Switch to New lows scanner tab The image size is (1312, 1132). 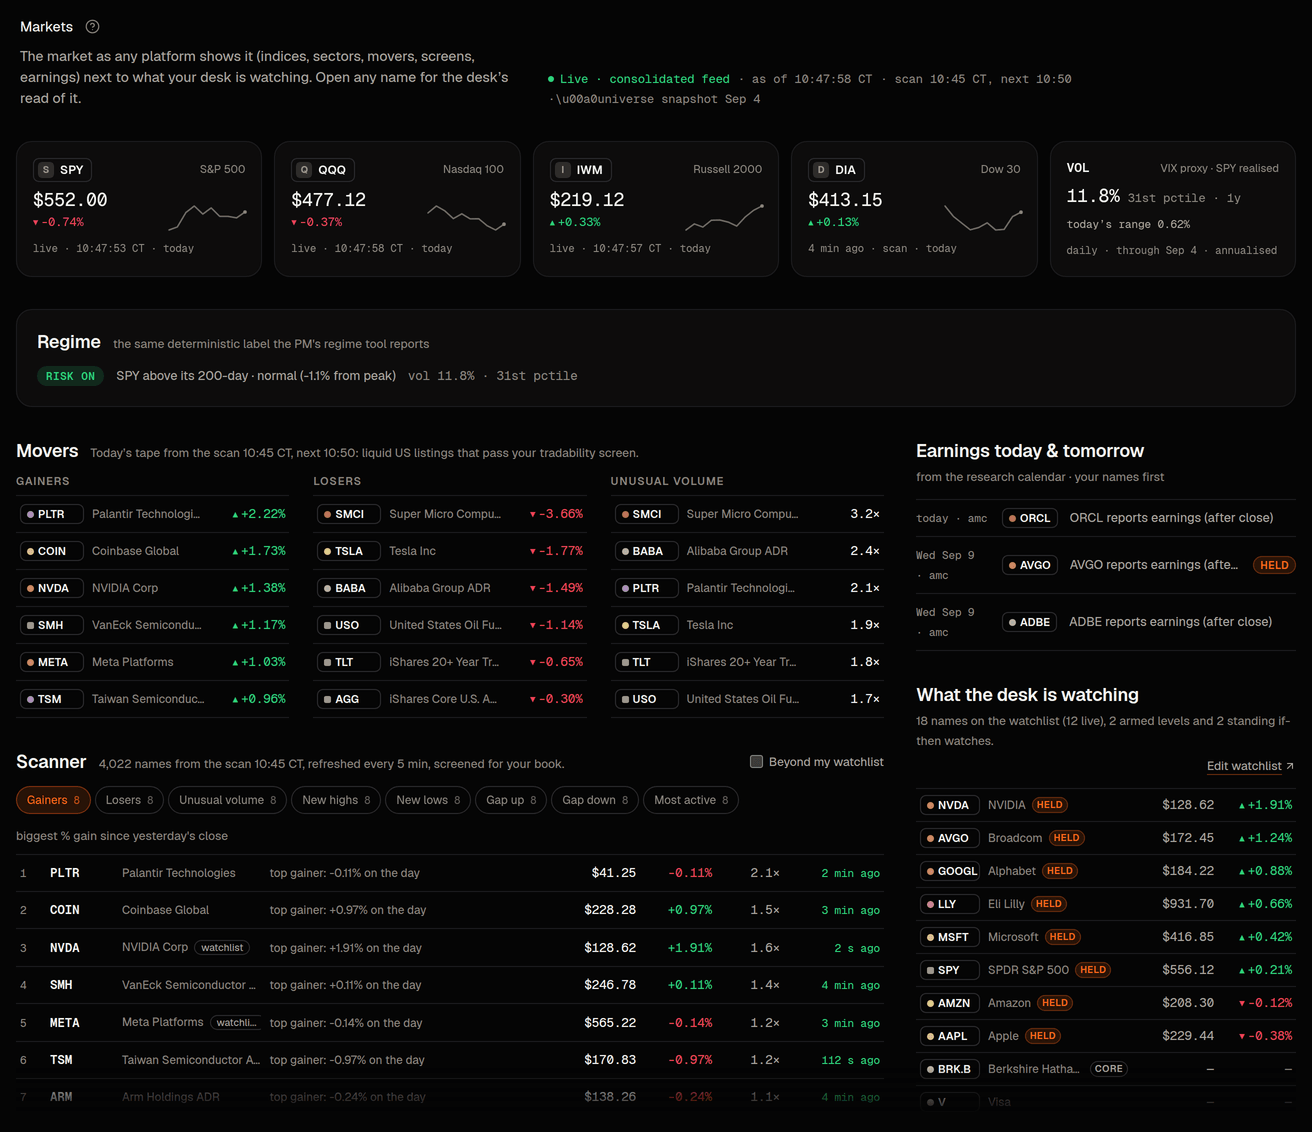point(428,800)
